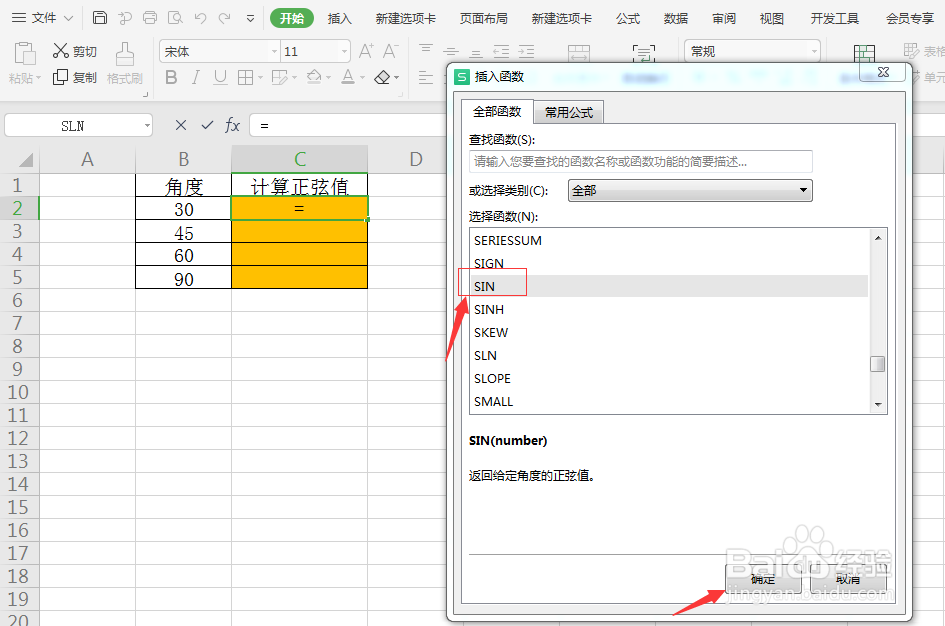Select SERIESSUM in the function list
The width and height of the screenshot is (945, 626).
point(668,240)
